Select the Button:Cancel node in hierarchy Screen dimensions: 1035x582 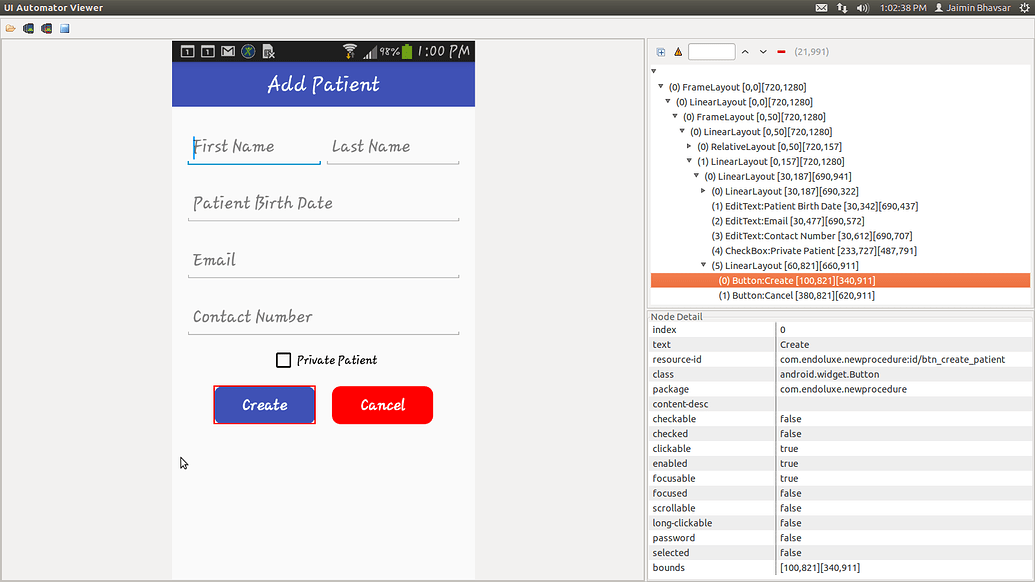[802, 294]
